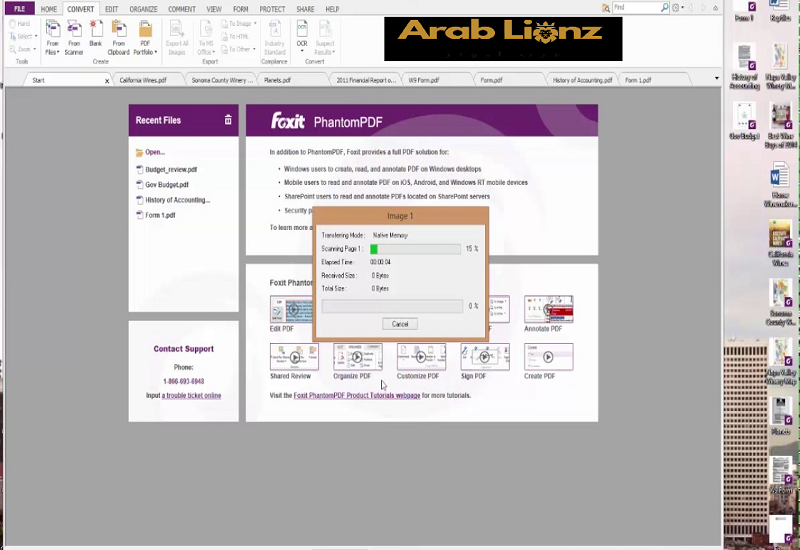The image size is (800, 550).
Task: Click the search magnifier in the Find box
Action: click(x=665, y=7)
